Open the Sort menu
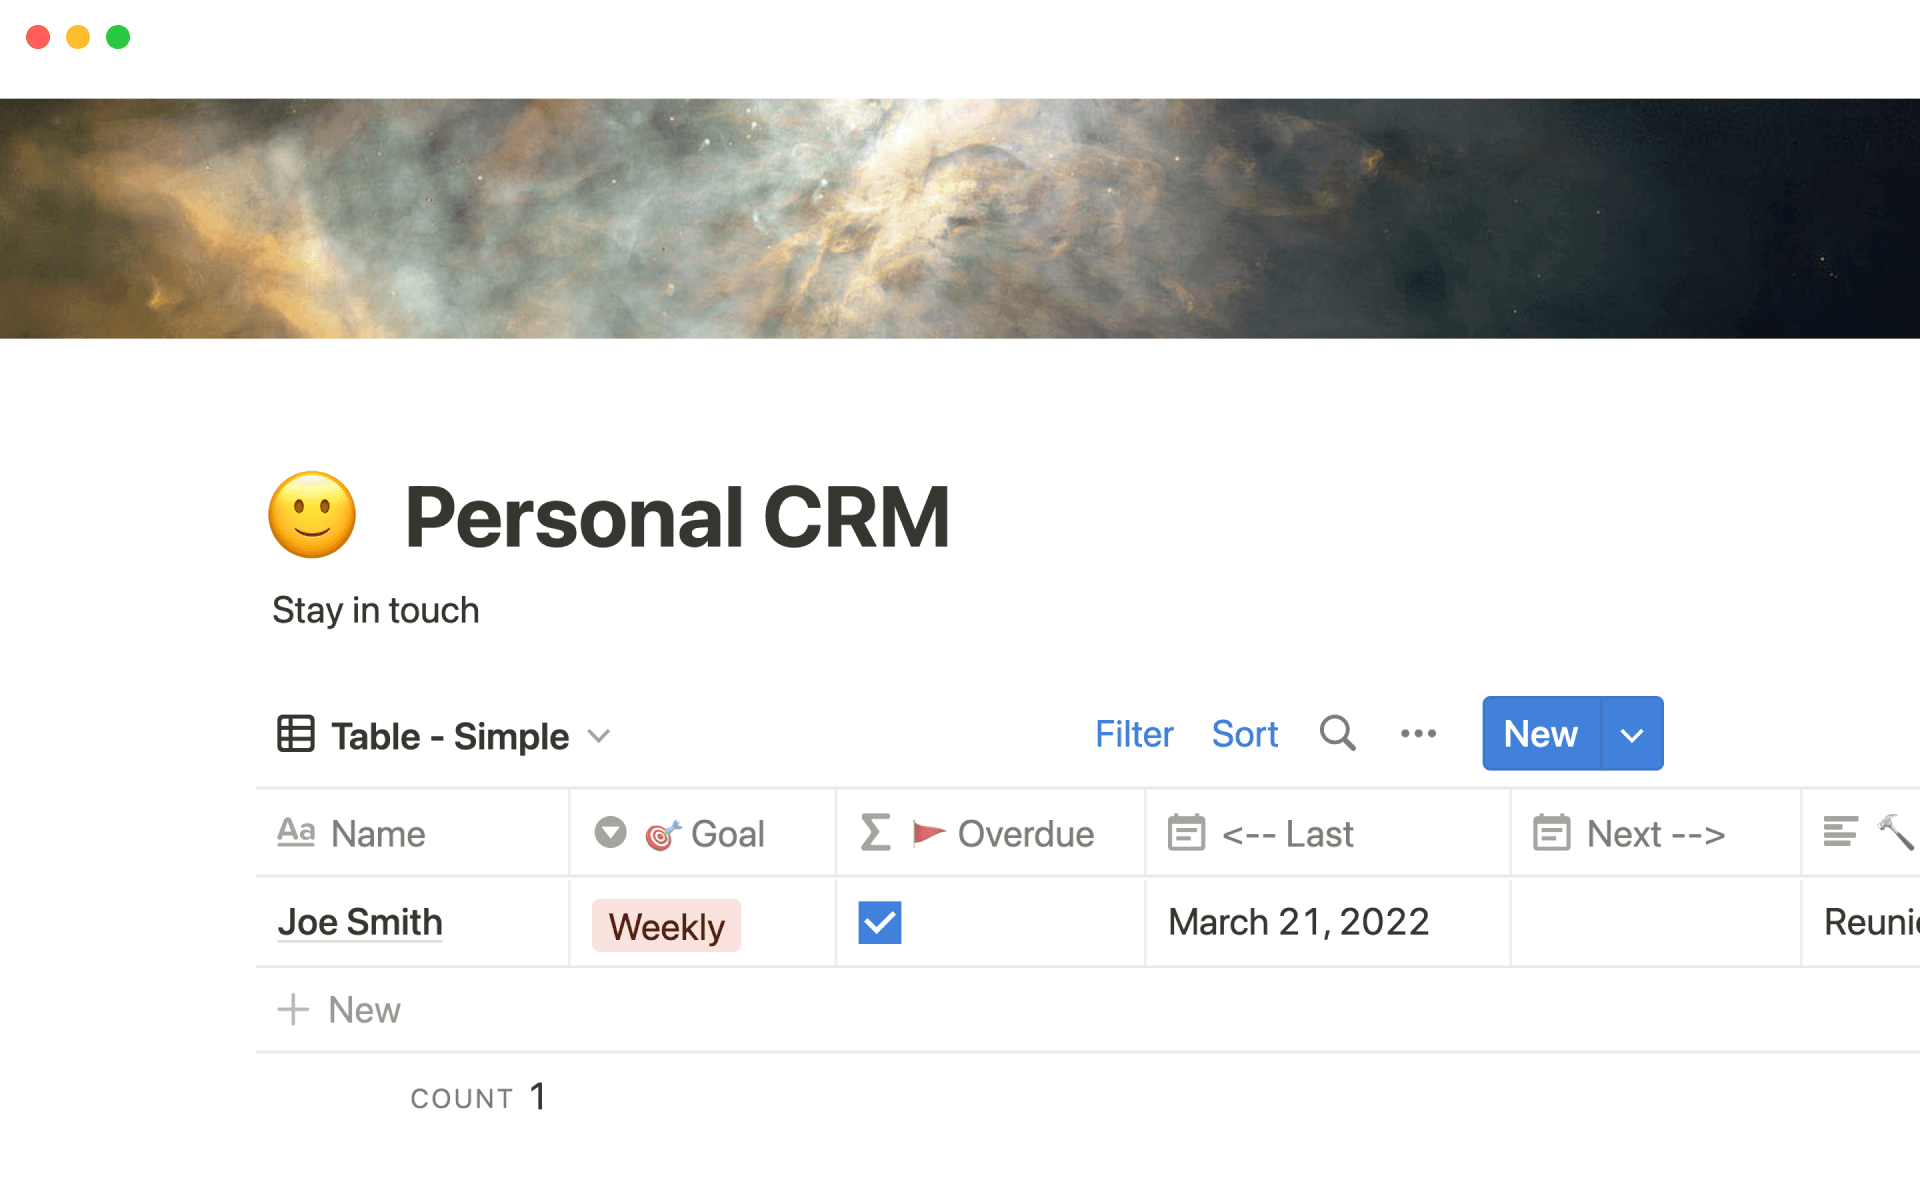The width and height of the screenshot is (1920, 1200). 1244,734
